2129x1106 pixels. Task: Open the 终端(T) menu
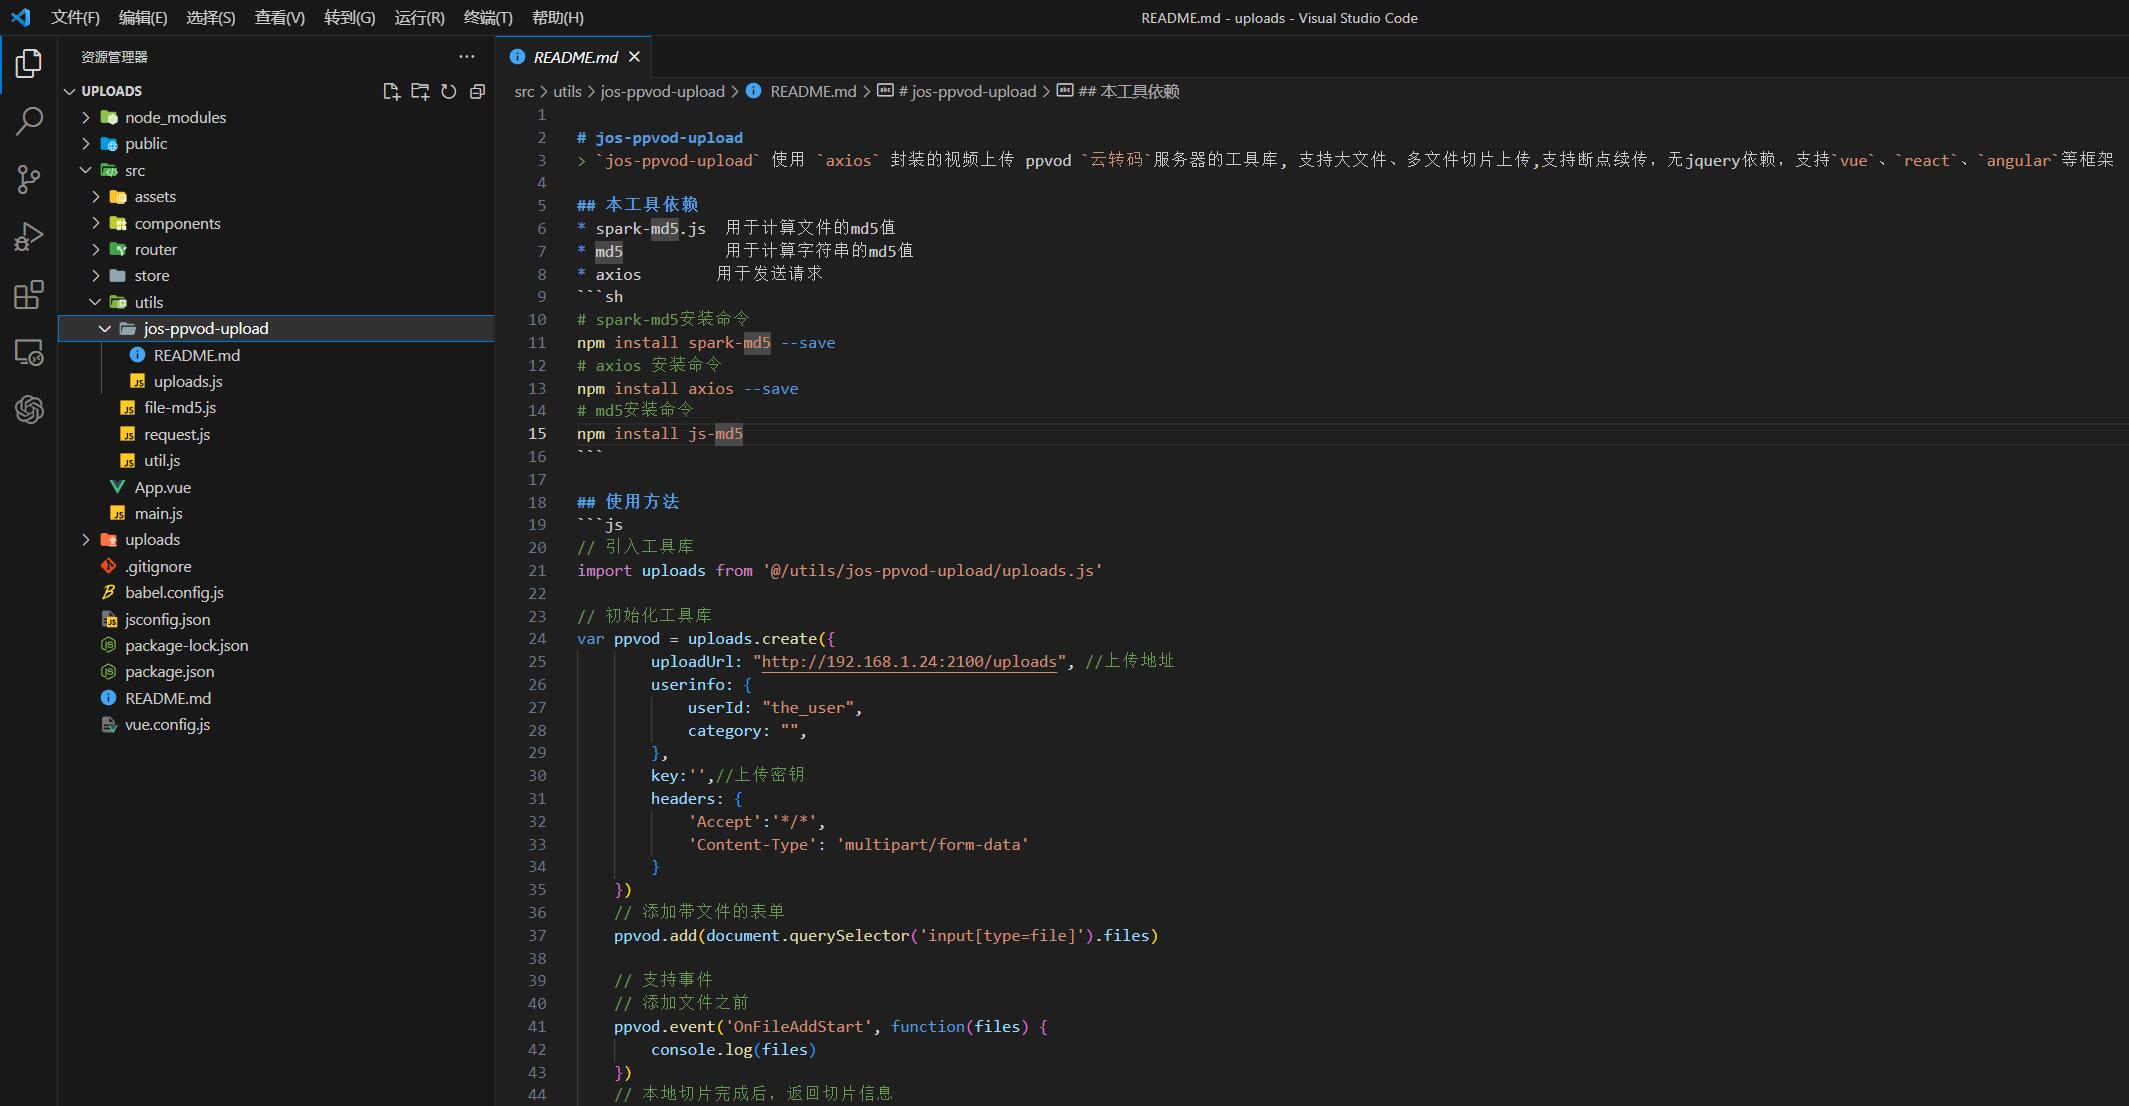pos(488,17)
